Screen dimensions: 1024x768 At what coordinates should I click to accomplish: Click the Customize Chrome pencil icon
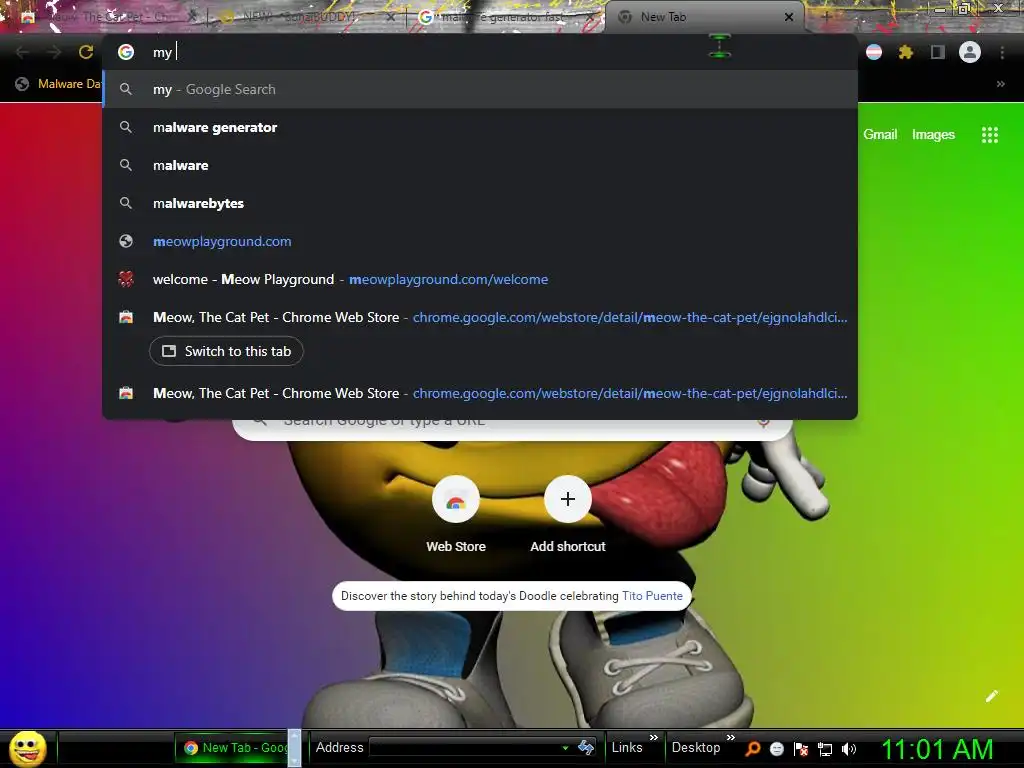pos(991,696)
